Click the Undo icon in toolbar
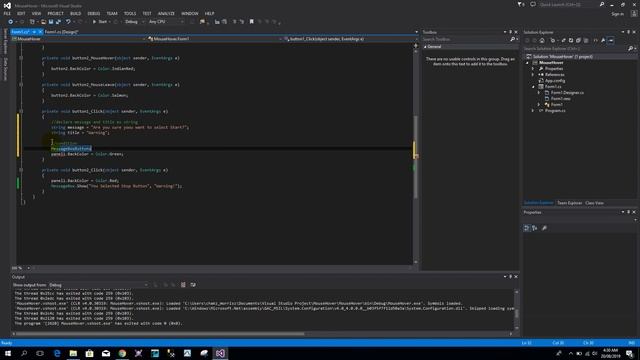This screenshot has width=640, height=360. [x=68, y=22]
